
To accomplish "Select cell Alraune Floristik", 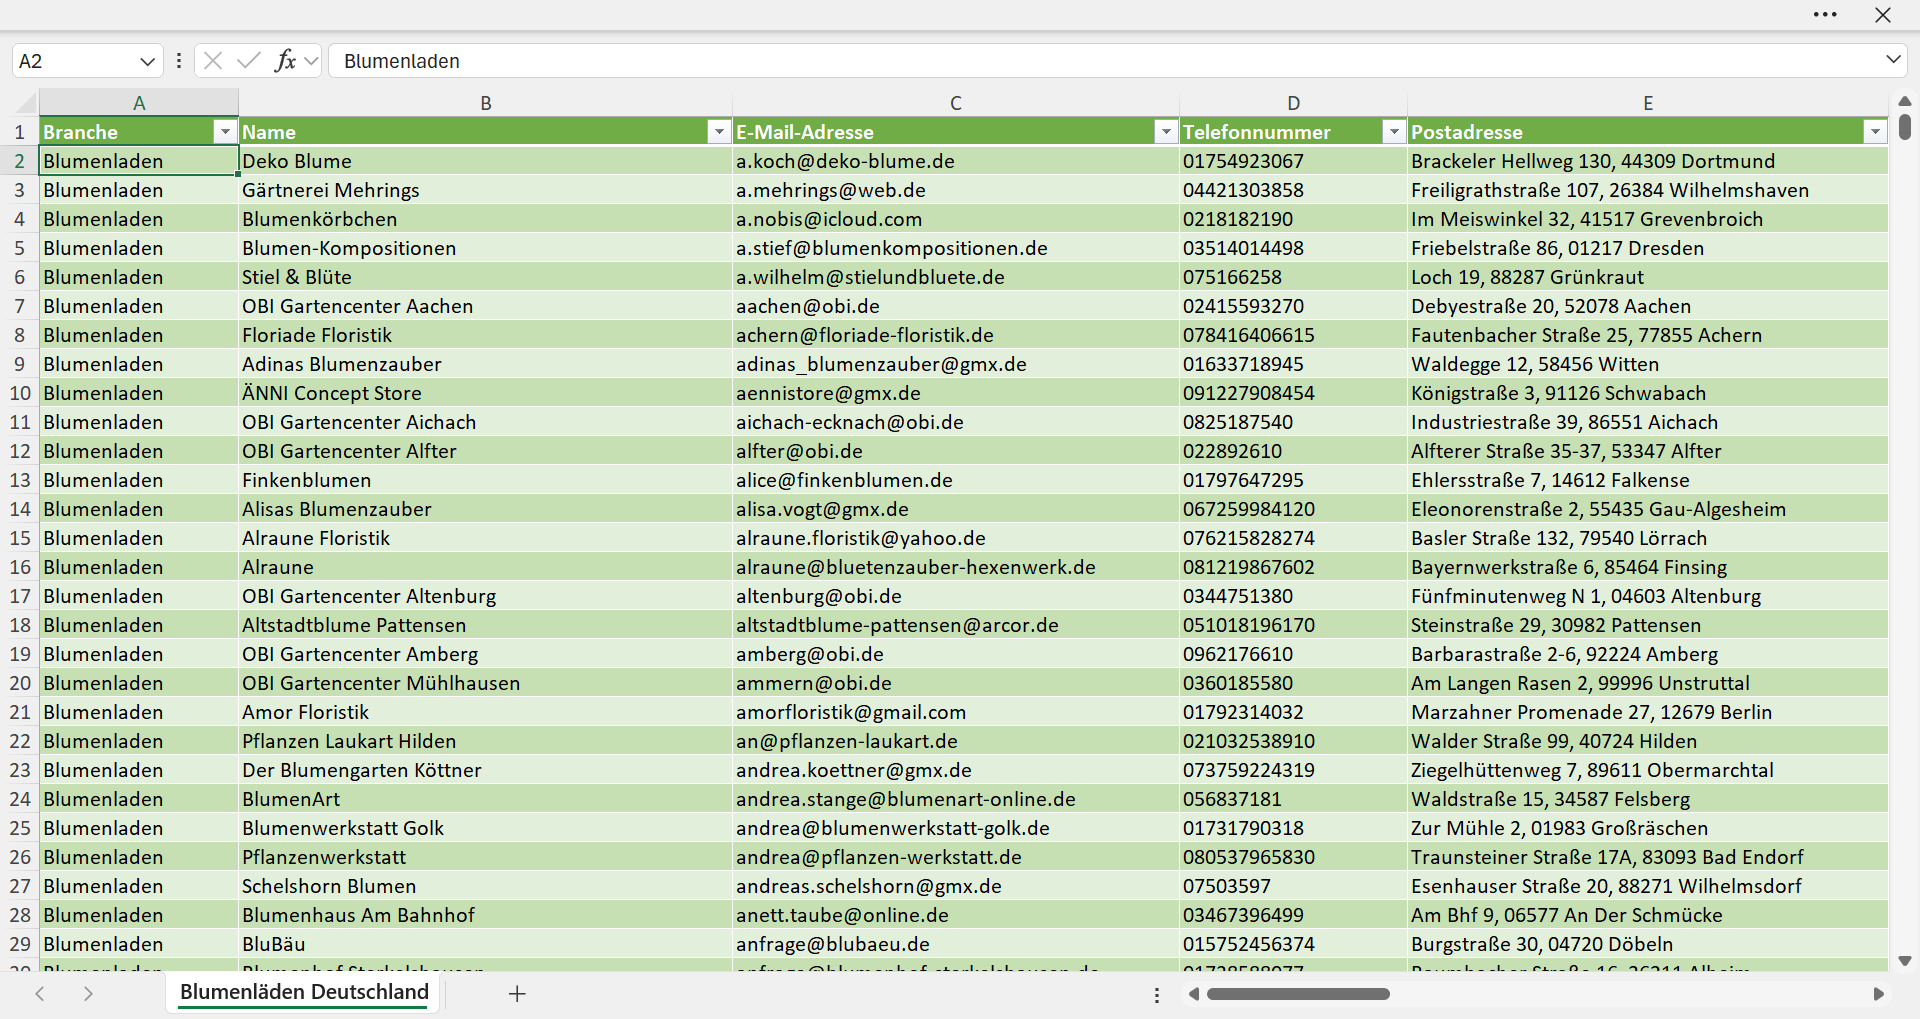I will (x=485, y=538).
